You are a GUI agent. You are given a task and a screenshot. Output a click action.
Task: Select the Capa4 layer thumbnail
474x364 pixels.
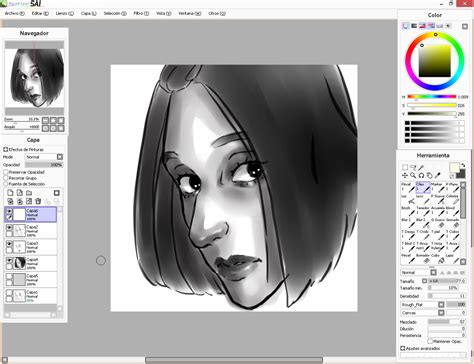coord(20,263)
